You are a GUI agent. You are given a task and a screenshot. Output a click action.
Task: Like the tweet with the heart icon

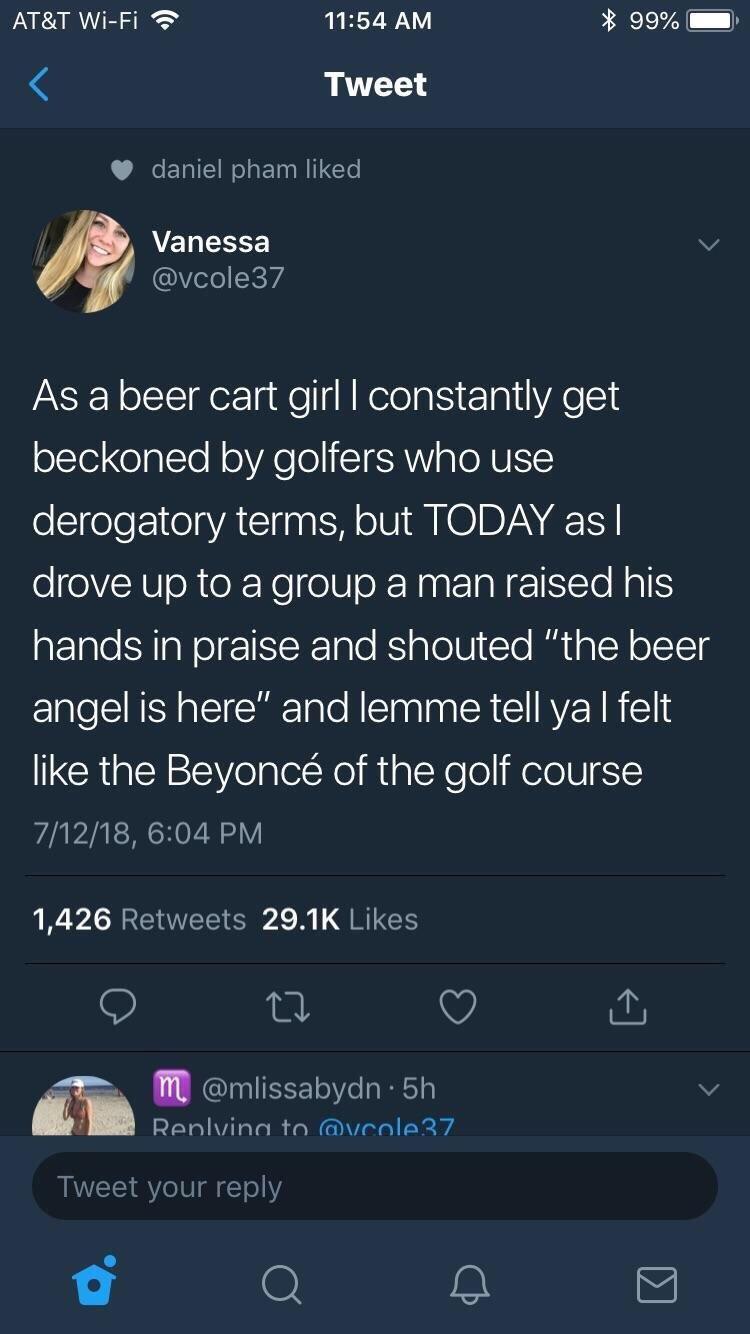click(458, 1007)
